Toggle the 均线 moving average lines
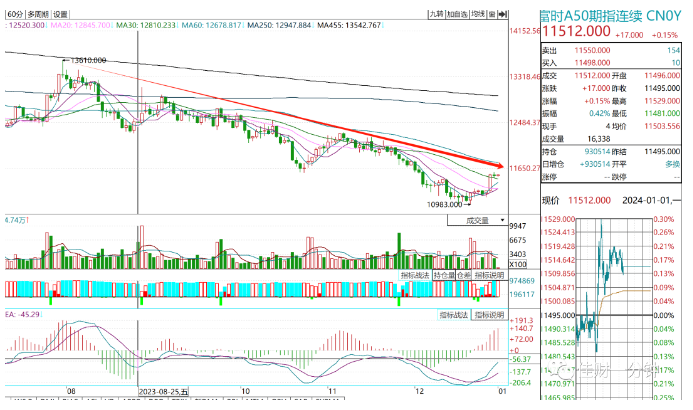This screenshot has width=693, height=410. pyautogui.click(x=478, y=14)
